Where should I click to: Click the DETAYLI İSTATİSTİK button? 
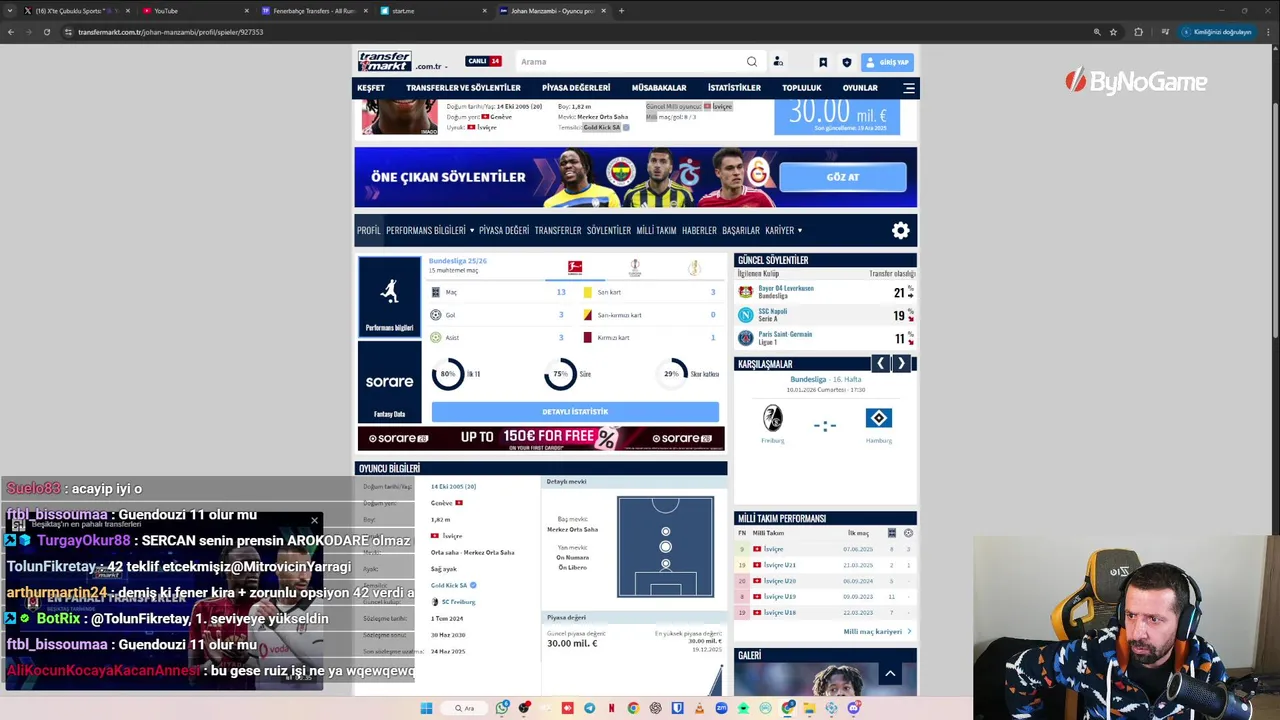click(x=575, y=412)
